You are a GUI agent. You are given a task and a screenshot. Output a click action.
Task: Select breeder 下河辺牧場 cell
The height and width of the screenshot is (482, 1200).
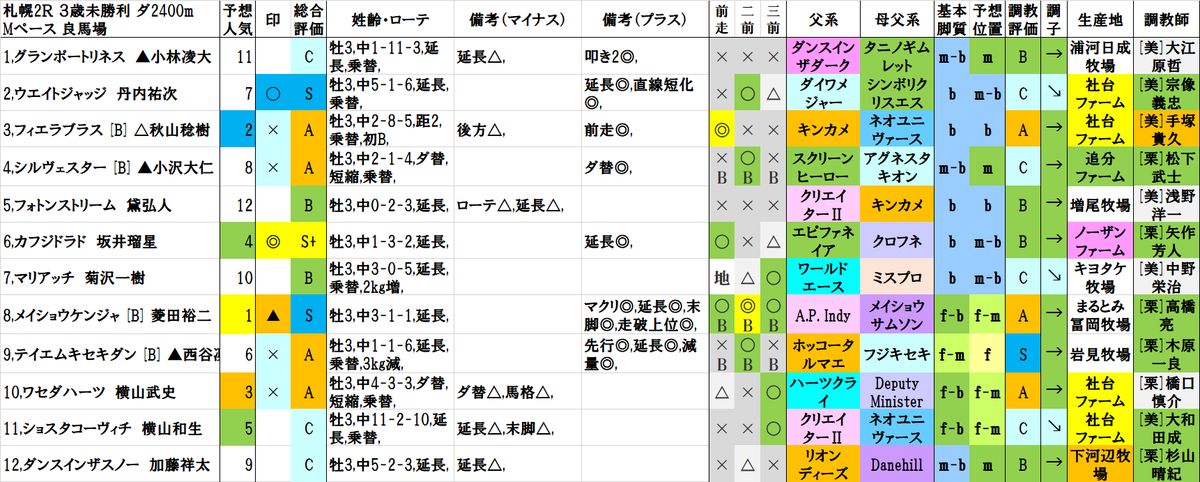pyautogui.click(x=1102, y=463)
